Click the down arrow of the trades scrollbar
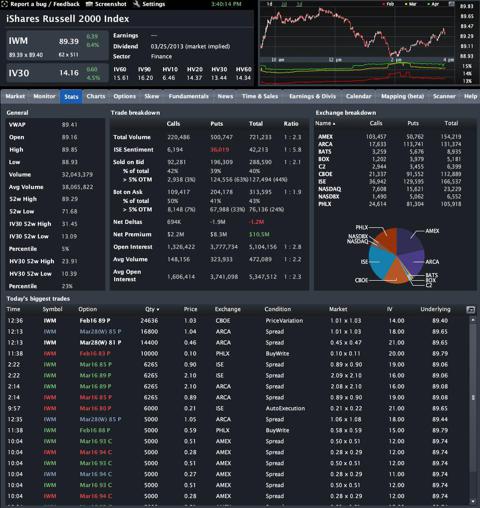This screenshot has height=508, width=480. click(x=473, y=501)
